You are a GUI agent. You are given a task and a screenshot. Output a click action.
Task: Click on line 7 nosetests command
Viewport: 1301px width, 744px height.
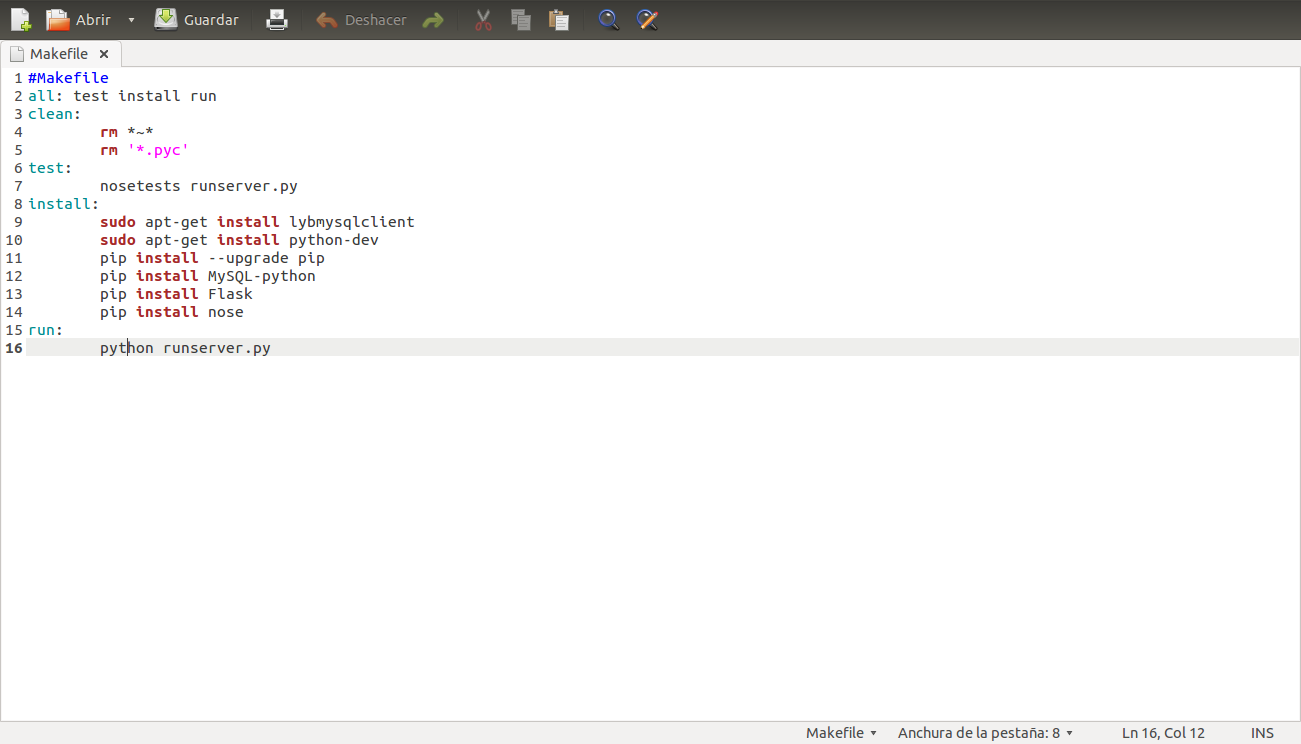[x=196, y=185]
